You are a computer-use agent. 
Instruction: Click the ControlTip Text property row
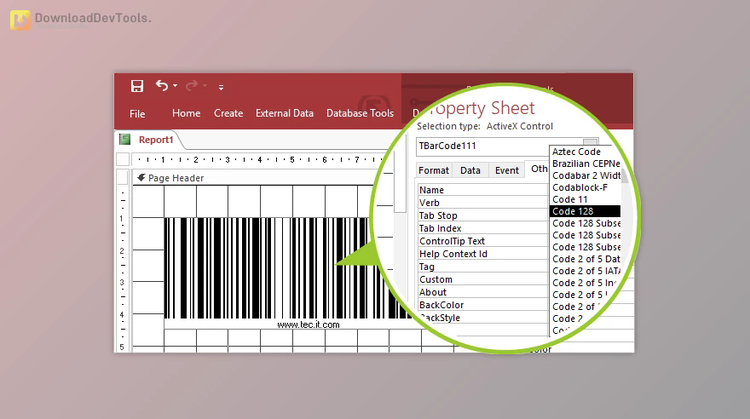(x=482, y=241)
